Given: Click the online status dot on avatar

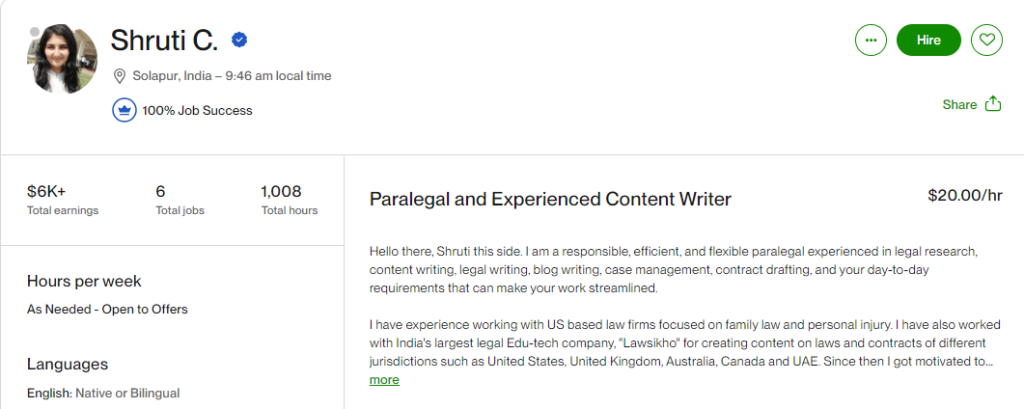Looking at the screenshot, I should 34,32.
